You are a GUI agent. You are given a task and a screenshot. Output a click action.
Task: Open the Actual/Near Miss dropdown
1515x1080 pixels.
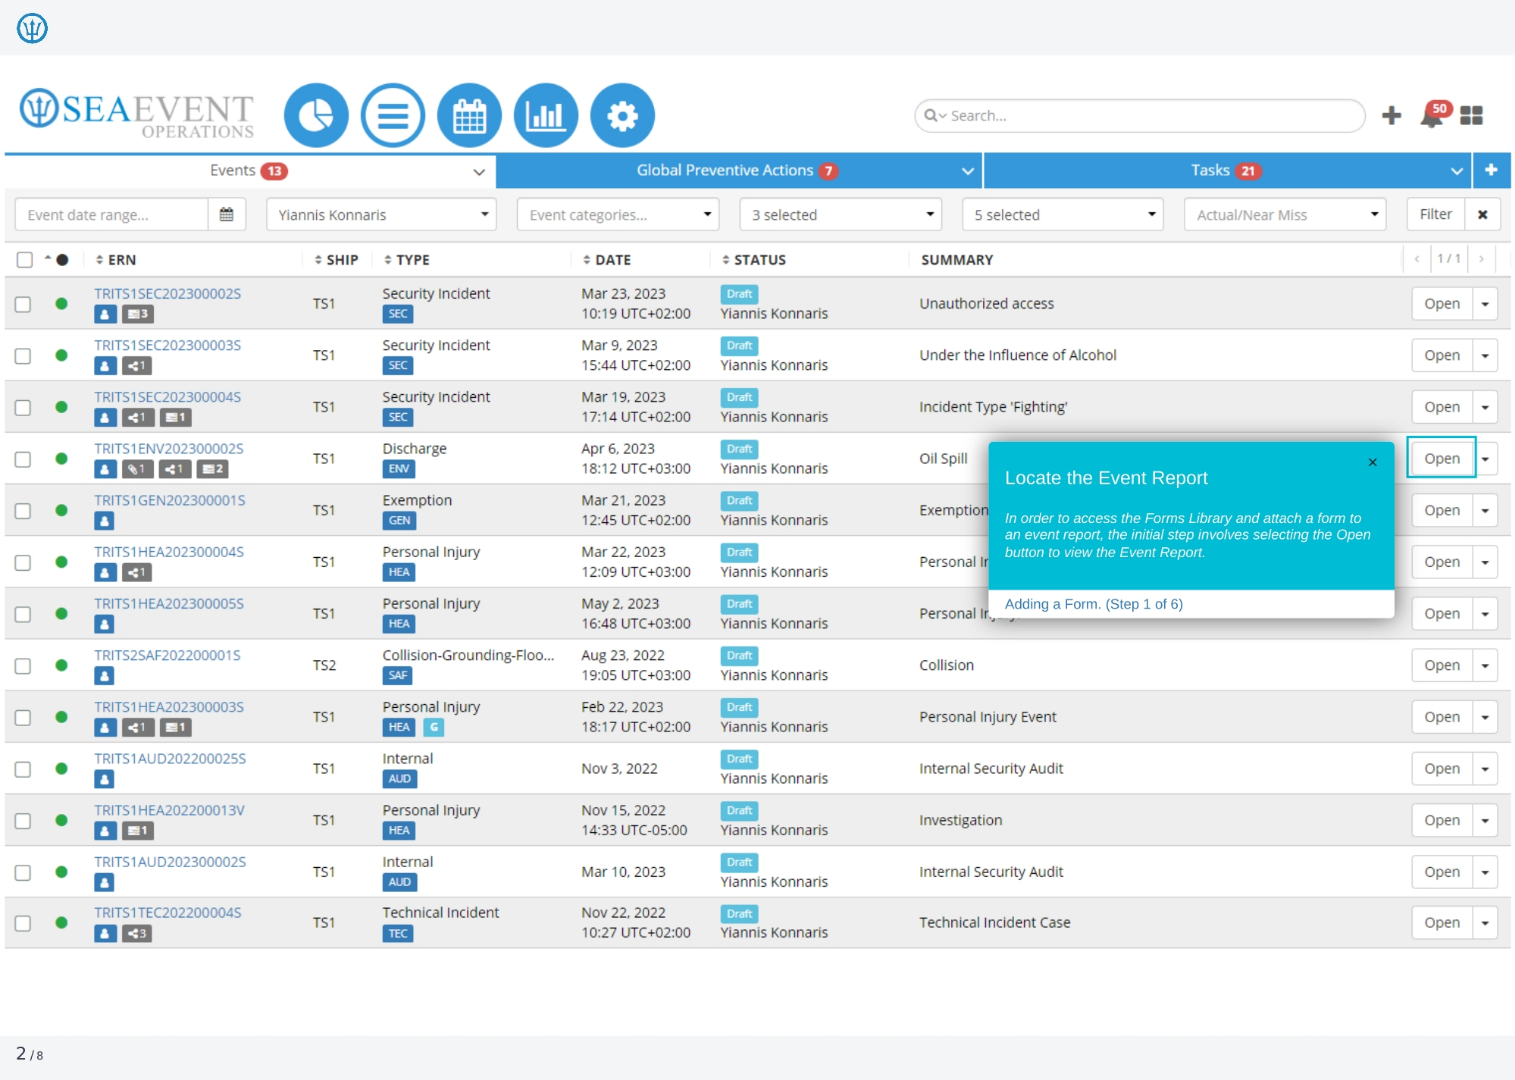click(x=1285, y=215)
